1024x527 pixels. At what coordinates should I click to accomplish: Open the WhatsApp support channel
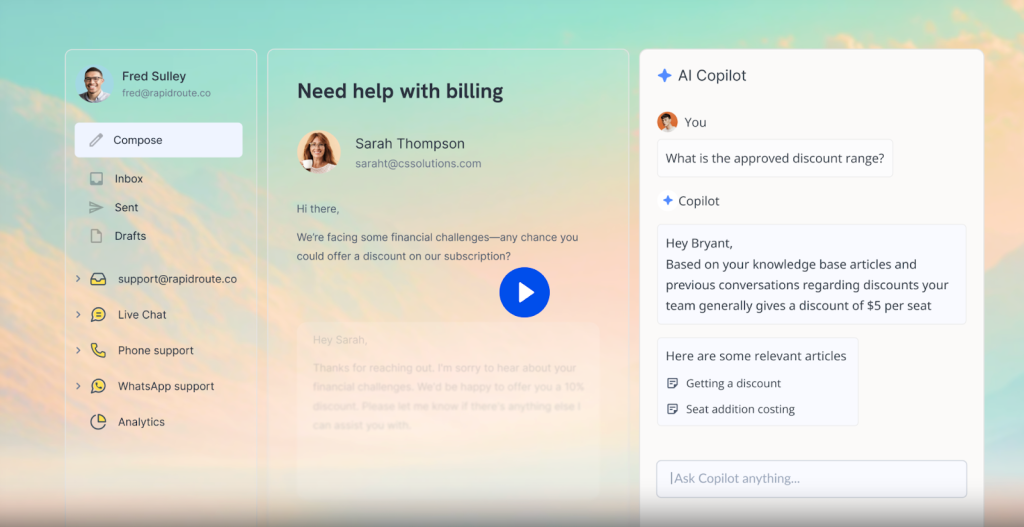[x=166, y=386]
